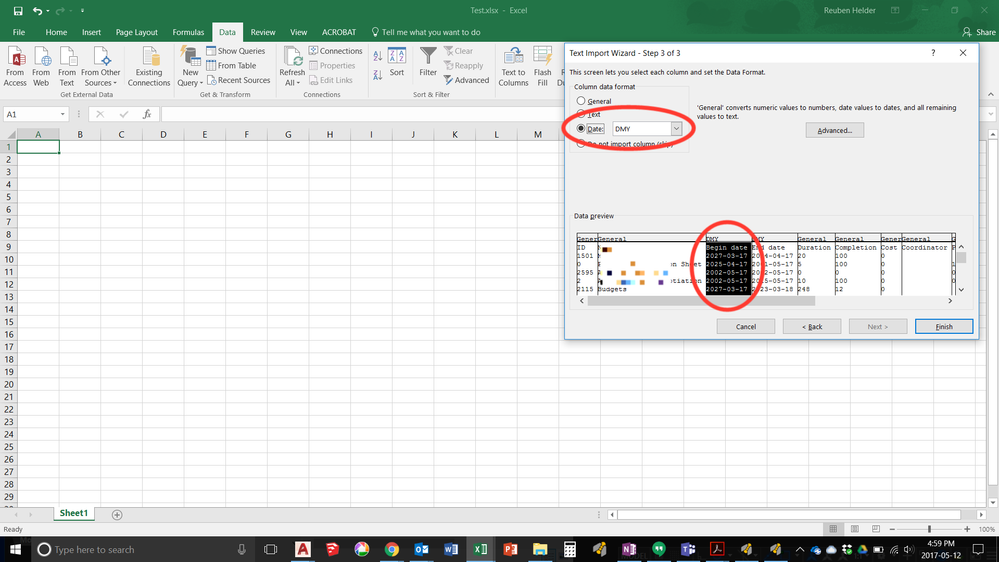Select the General radio button

pyautogui.click(x=580, y=101)
